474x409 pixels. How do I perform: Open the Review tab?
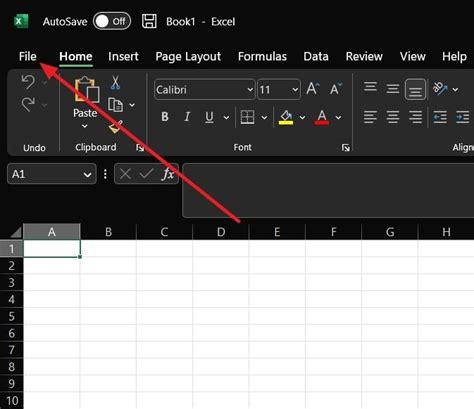(364, 56)
